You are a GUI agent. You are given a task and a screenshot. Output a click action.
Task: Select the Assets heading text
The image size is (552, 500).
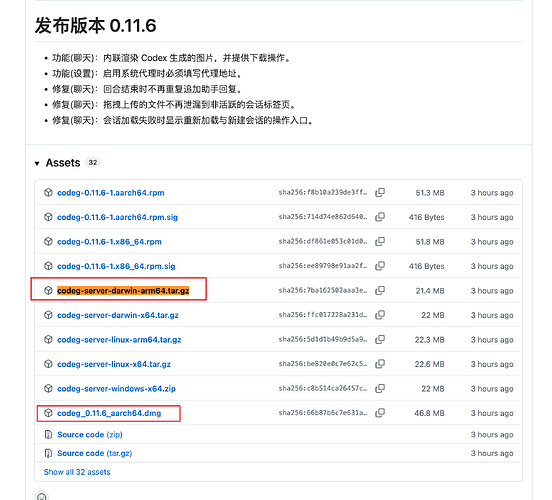coord(63,163)
